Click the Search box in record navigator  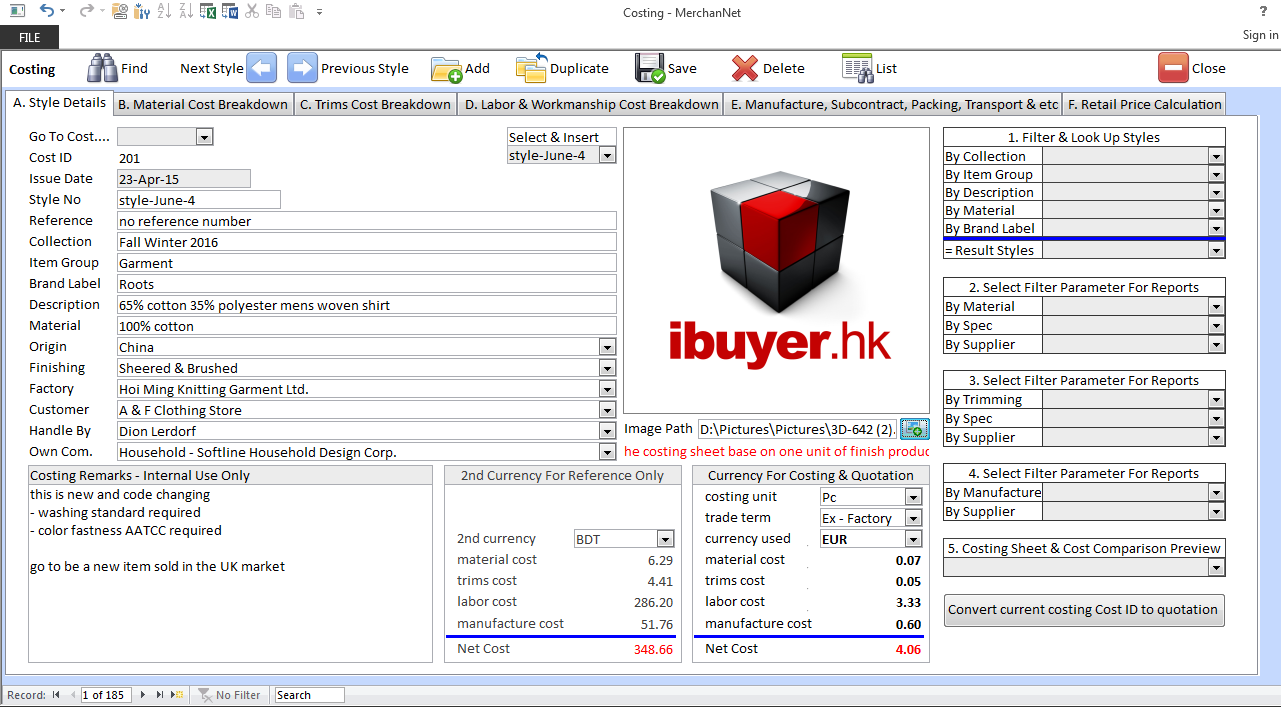pos(310,695)
